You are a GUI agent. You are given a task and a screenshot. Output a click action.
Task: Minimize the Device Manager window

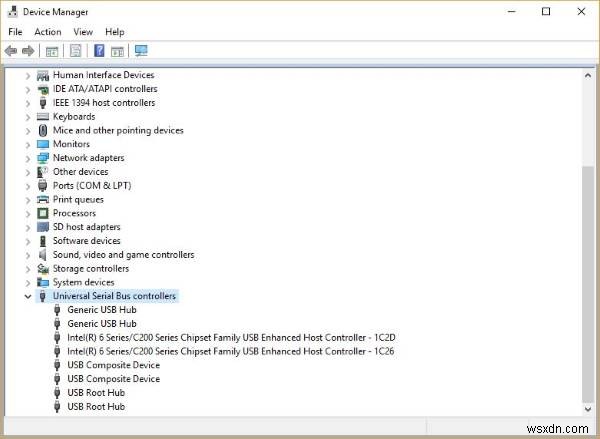pos(512,12)
